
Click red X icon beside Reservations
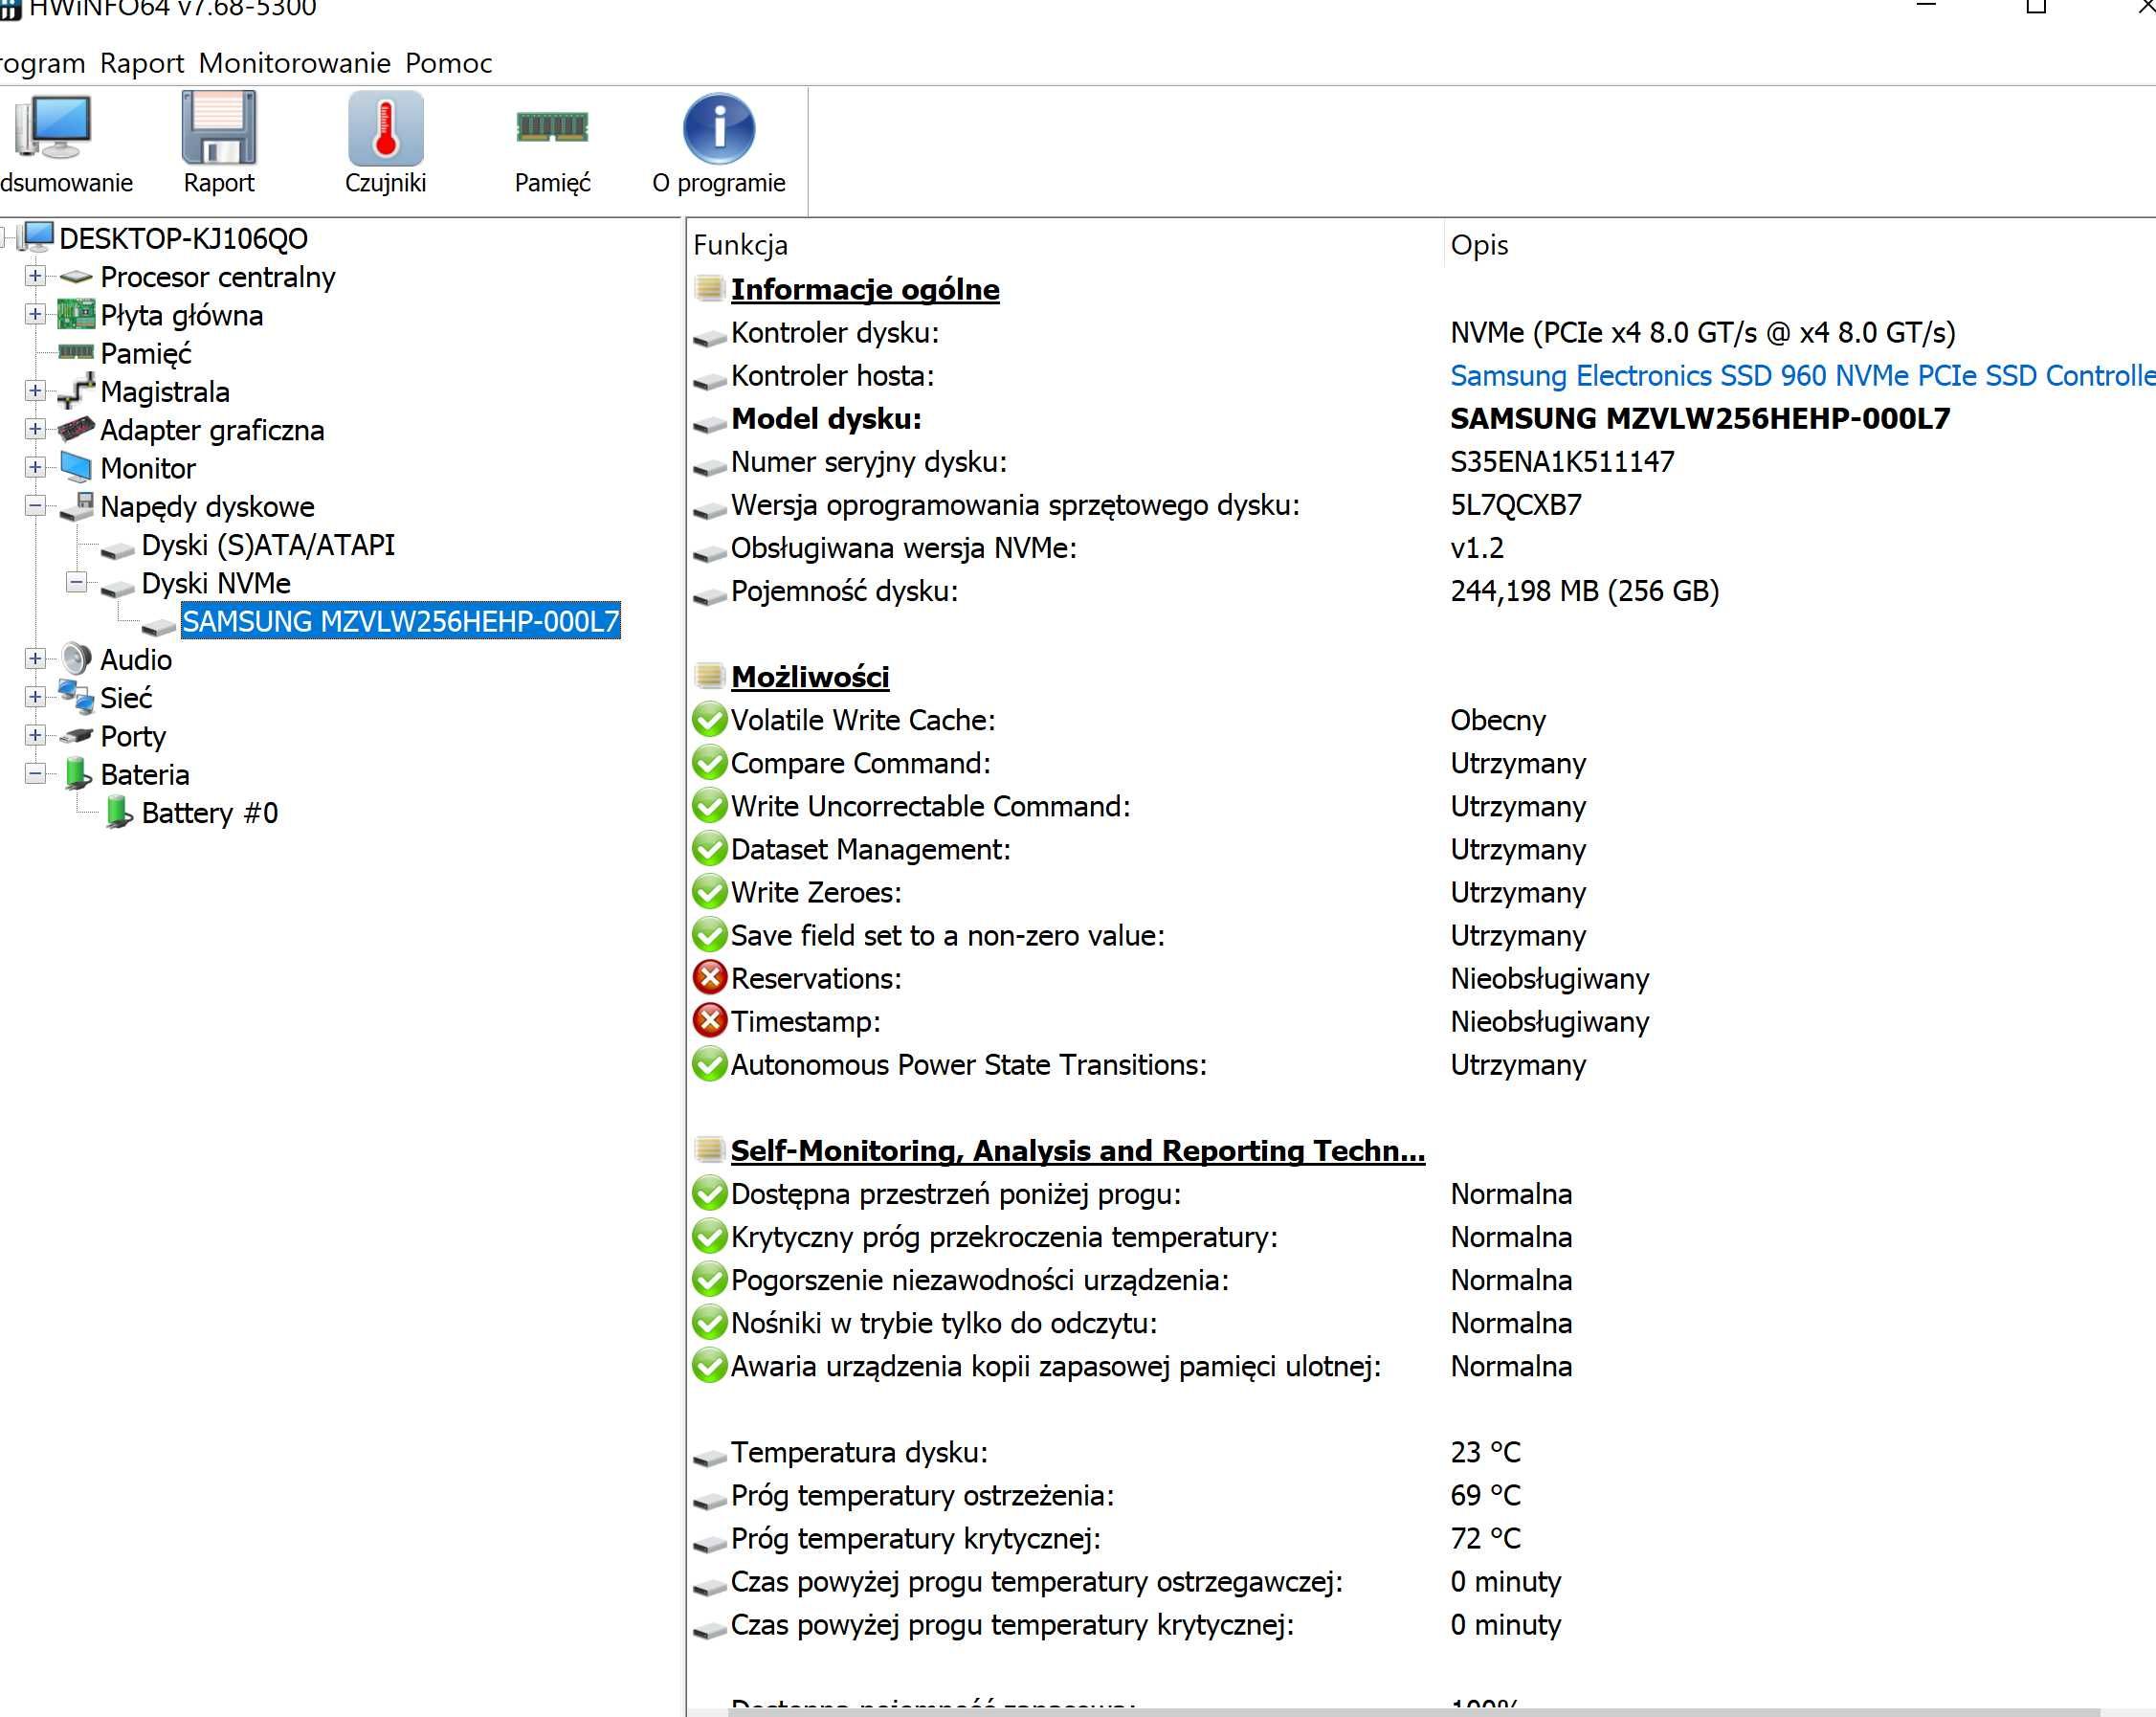[709, 977]
